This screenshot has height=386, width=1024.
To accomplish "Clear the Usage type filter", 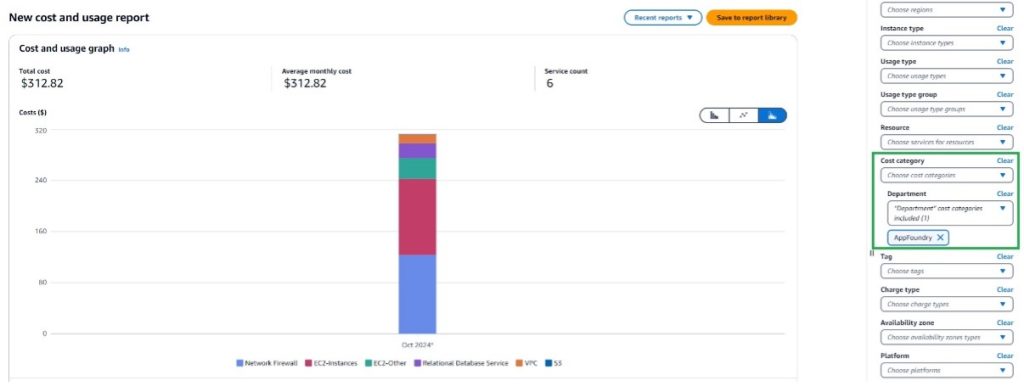I will [x=1004, y=61].
